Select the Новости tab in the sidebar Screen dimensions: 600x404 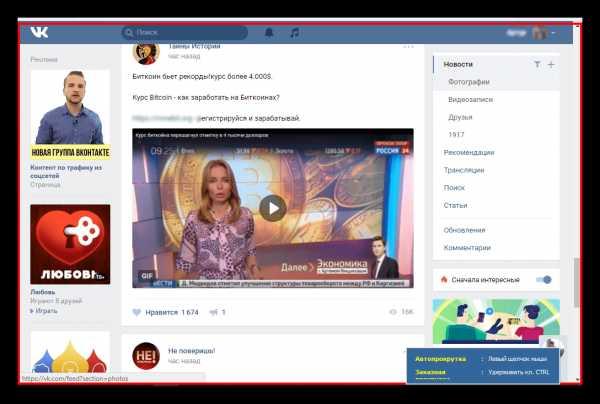[x=458, y=64]
